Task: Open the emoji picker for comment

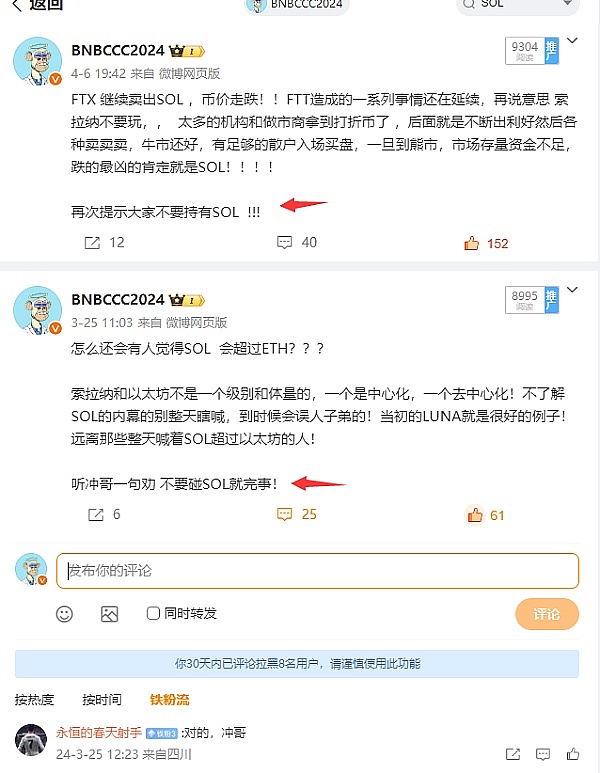Action: (65, 614)
